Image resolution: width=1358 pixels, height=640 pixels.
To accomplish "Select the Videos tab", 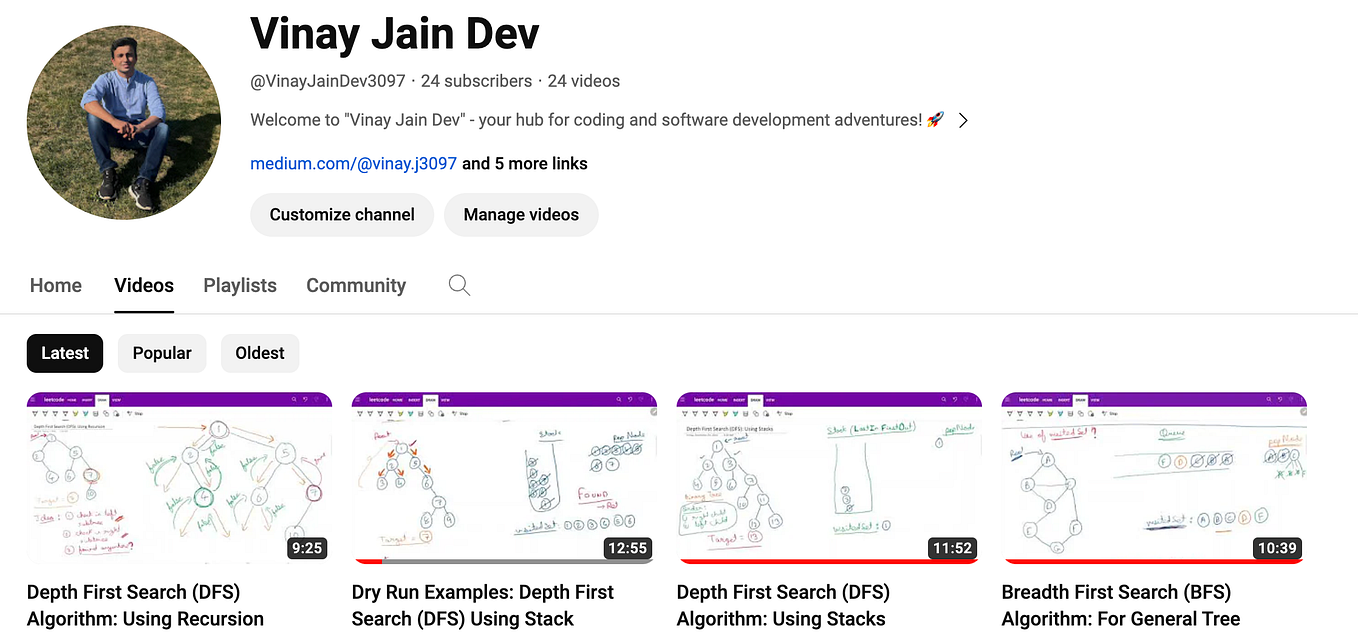I will click(143, 285).
